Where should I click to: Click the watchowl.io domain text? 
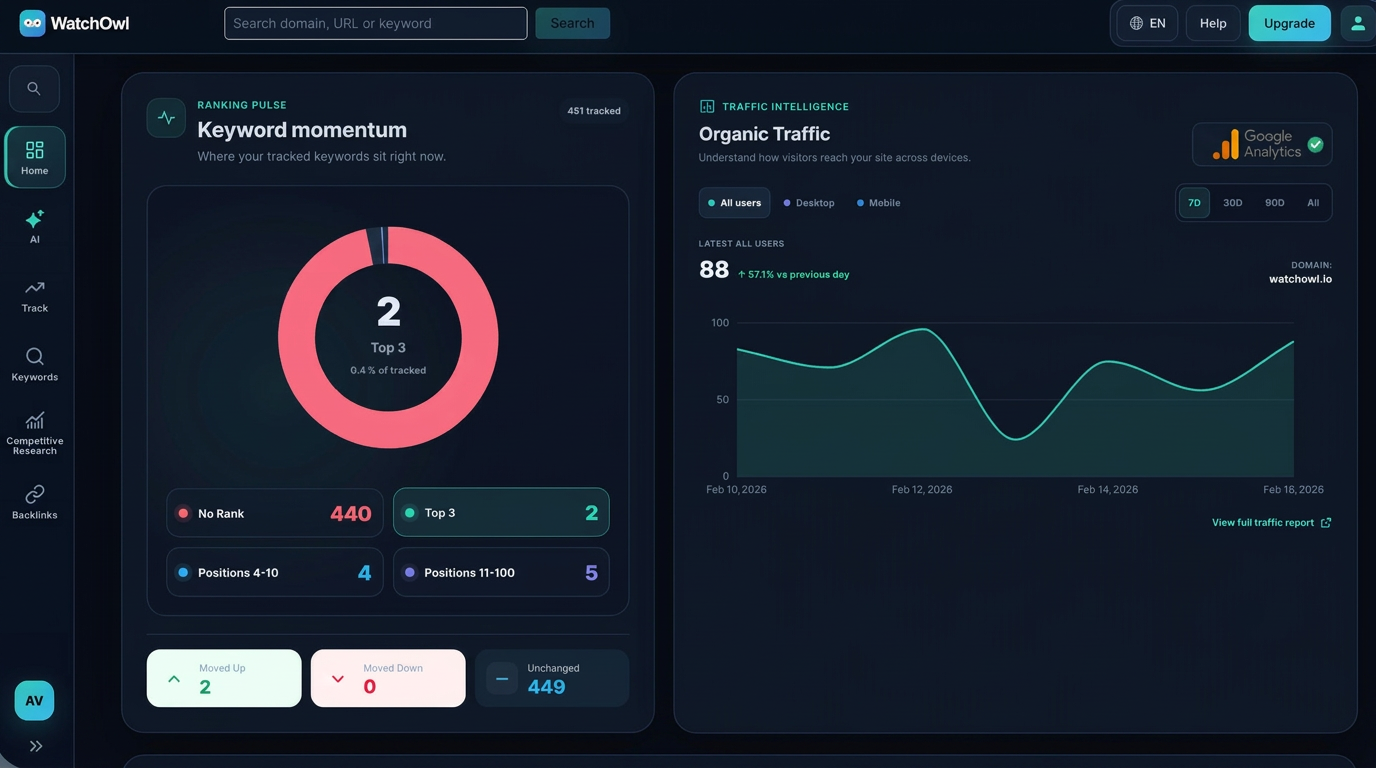(x=1300, y=279)
